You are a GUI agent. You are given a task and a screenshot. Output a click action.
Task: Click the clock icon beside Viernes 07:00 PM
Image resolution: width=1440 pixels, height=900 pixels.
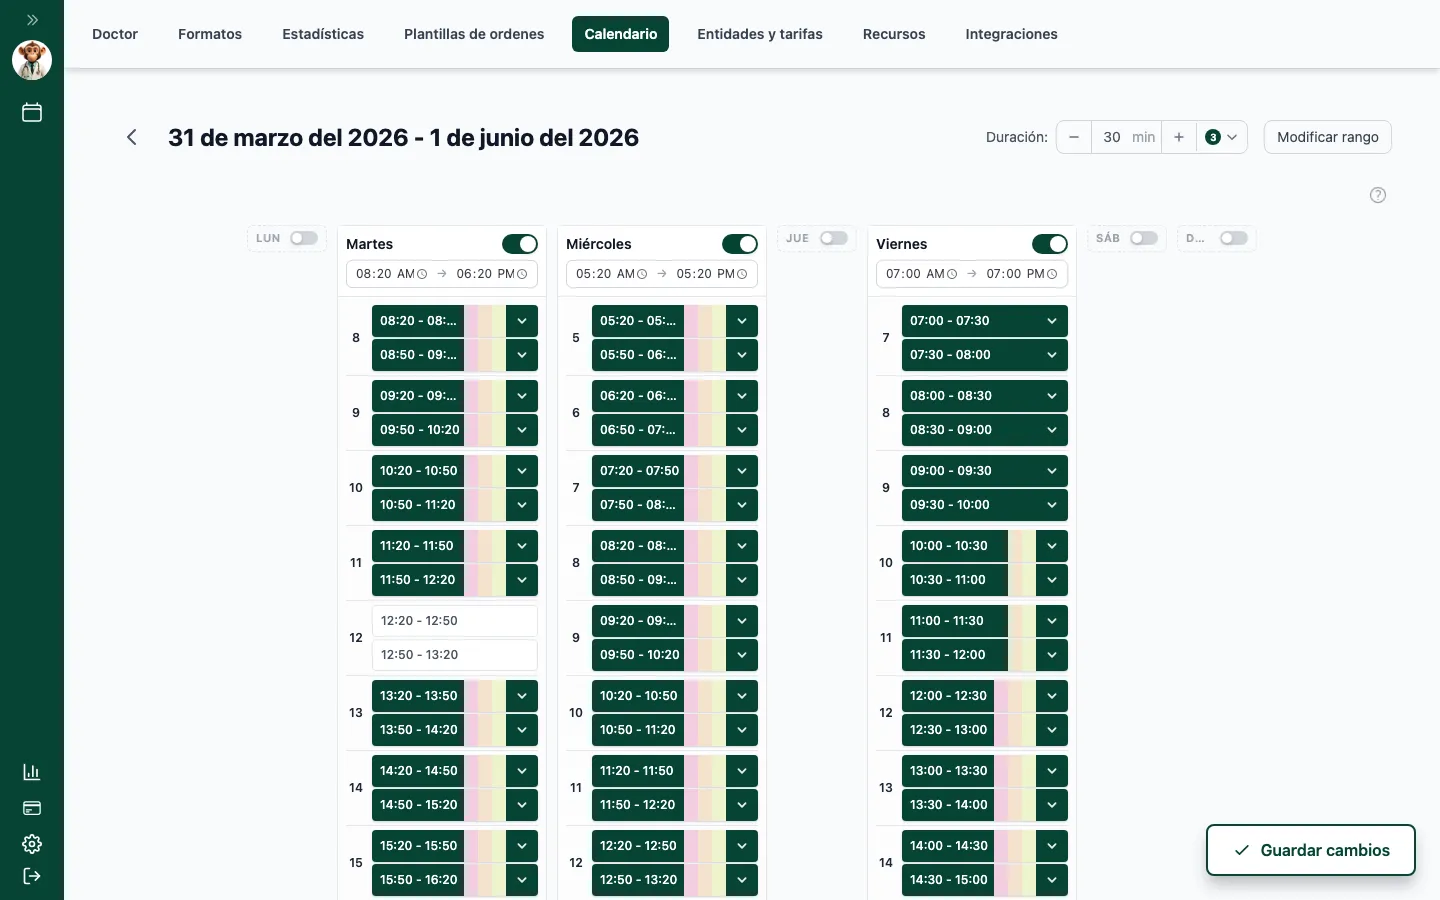[1052, 274]
